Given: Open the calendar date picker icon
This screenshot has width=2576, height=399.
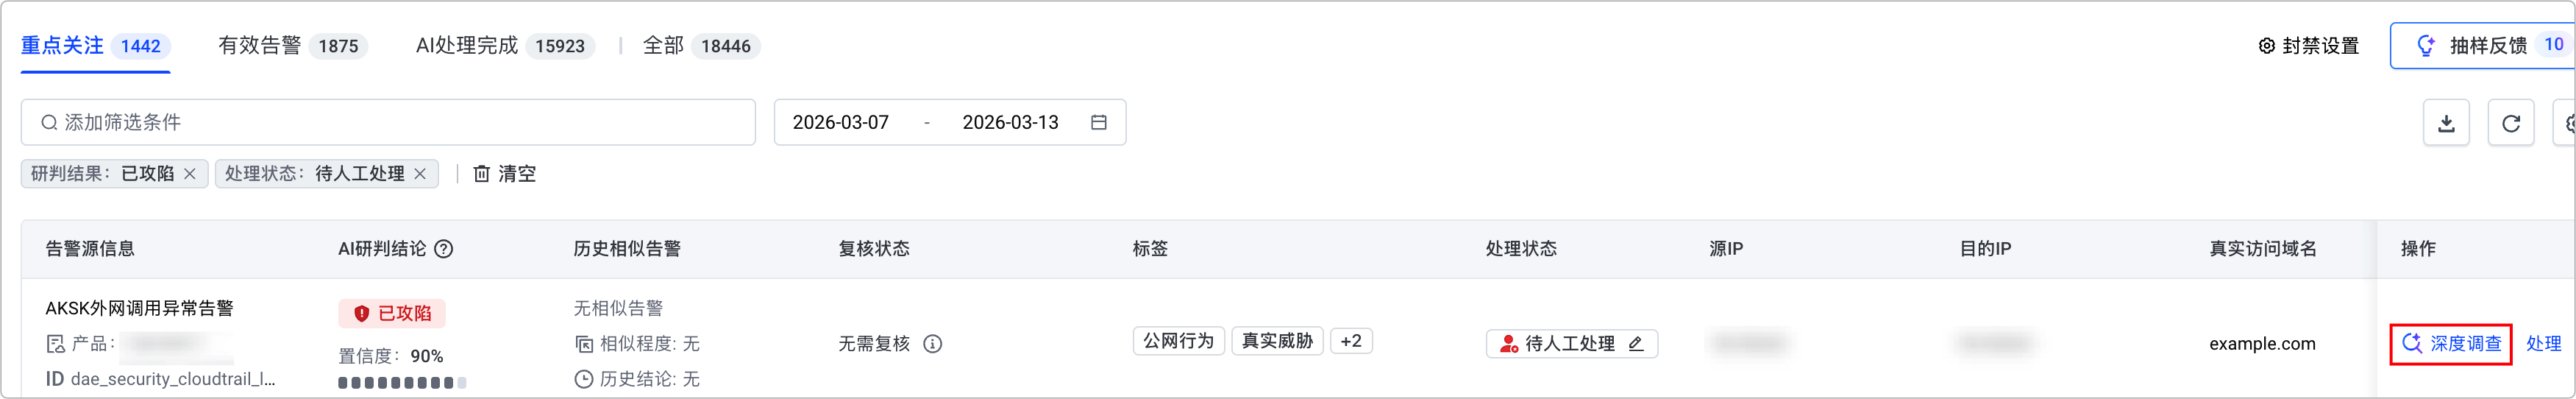Looking at the screenshot, I should click(x=1098, y=122).
